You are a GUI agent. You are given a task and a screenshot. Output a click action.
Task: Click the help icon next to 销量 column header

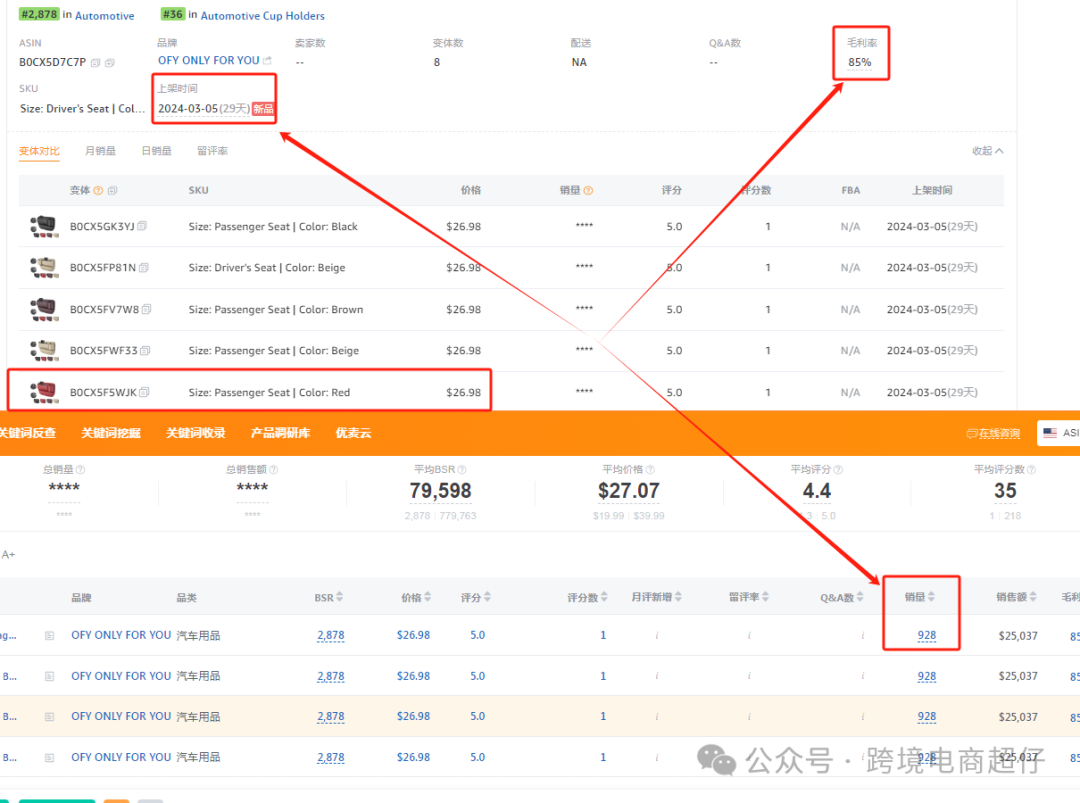pos(588,191)
